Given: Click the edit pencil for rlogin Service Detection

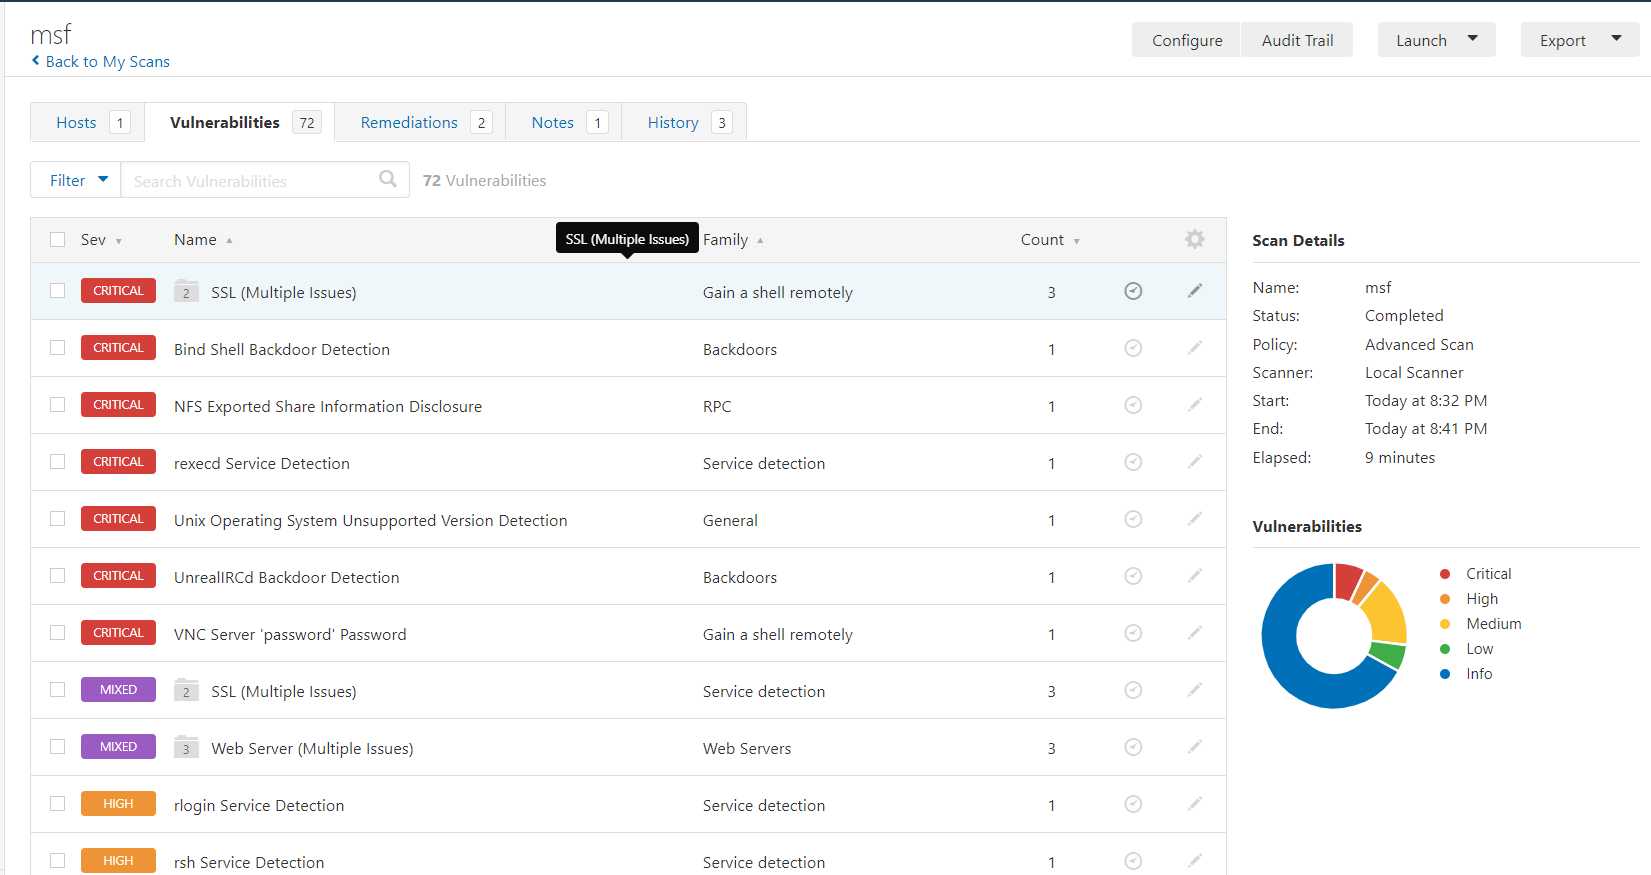Looking at the screenshot, I should tap(1194, 804).
